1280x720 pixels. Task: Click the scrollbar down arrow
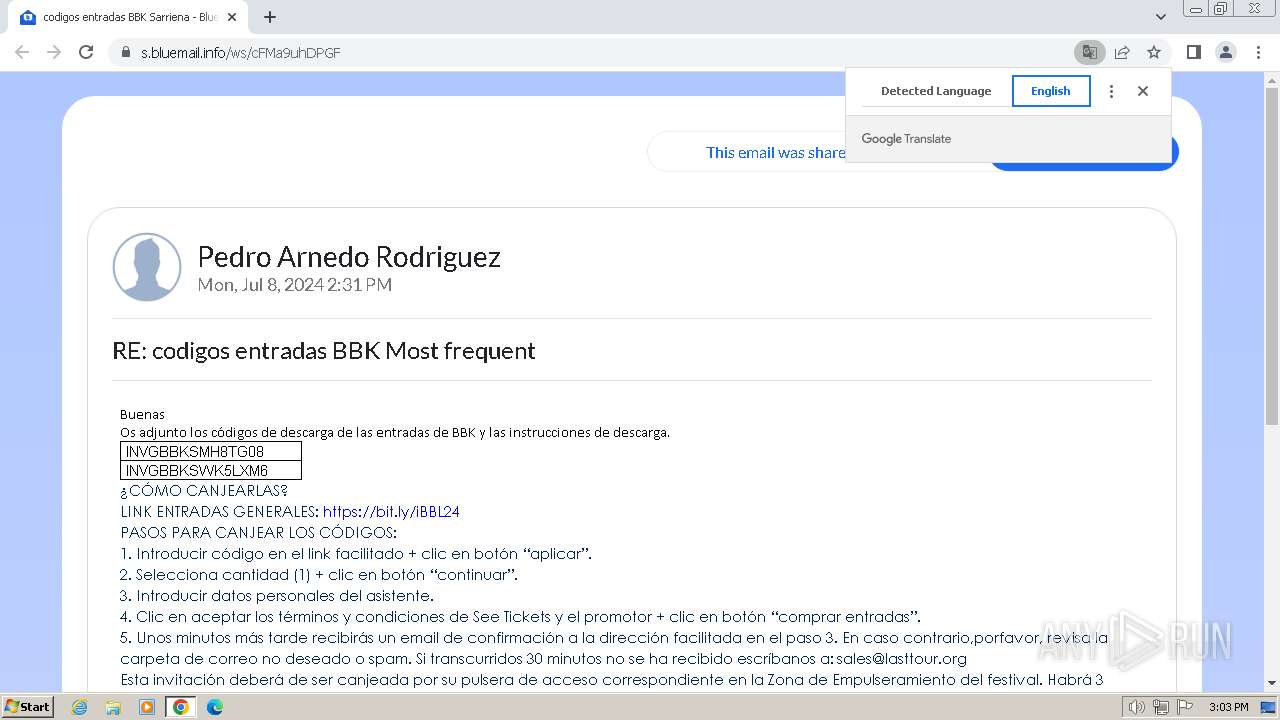tap(1272, 684)
